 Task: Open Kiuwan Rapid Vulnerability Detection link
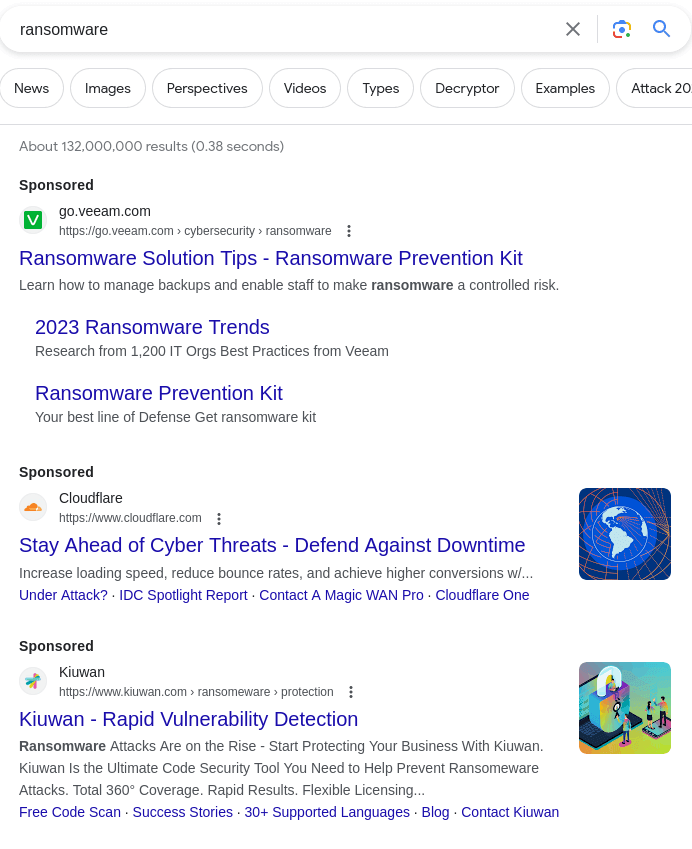click(188, 719)
